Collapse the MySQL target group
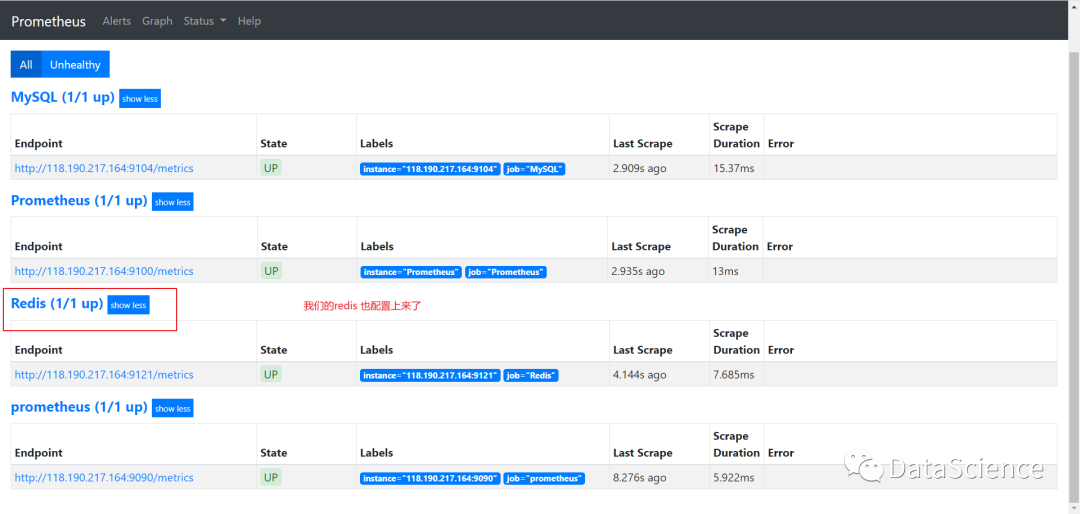 click(x=139, y=99)
